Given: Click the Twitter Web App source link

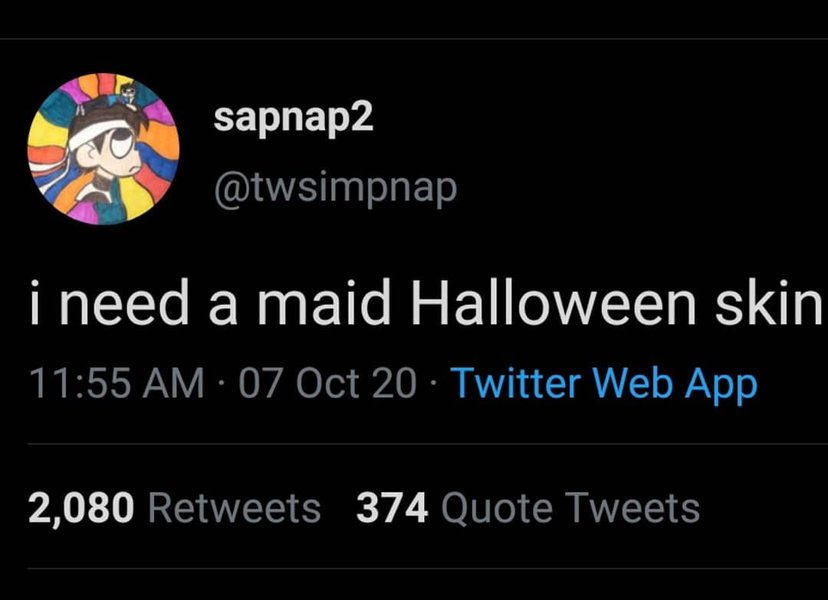Looking at the screenshot, I should click(603, 383).
